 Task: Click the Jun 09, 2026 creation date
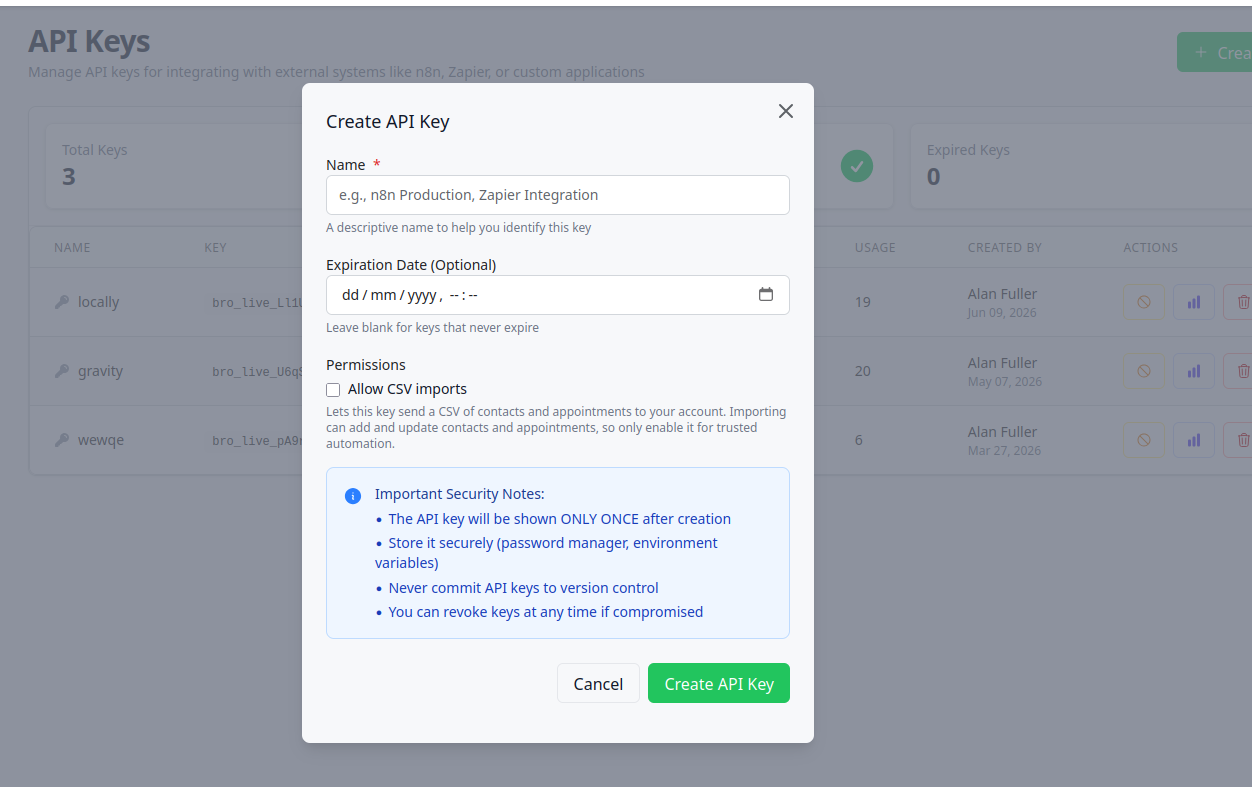[x=1002, y=312]
